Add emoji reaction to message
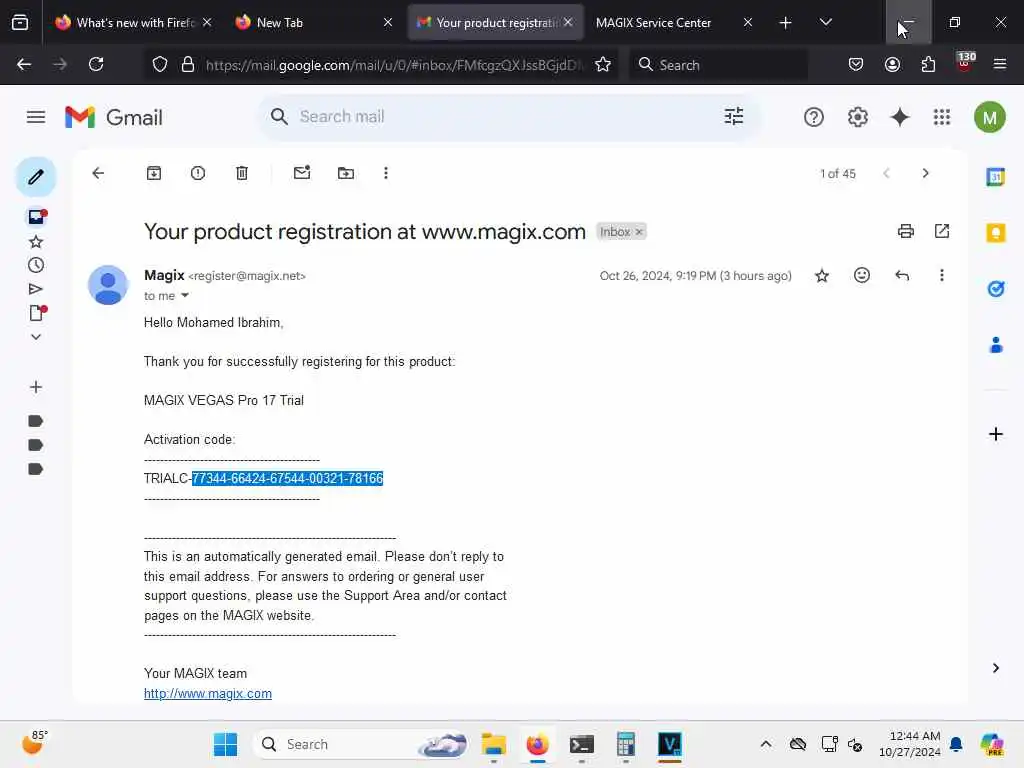This screenshot has height=768, width=1024. click(x=862, y=275)
